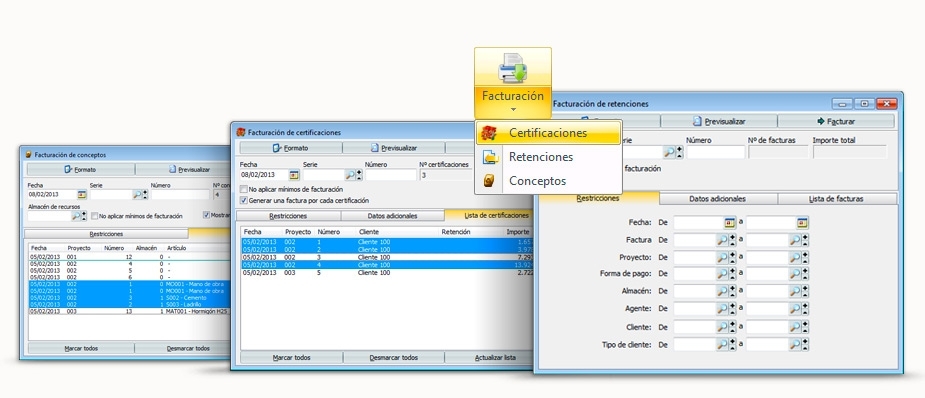925x398 pixels.
Task: Click the Facturar button in retenciones window
Action: point(836,121)
